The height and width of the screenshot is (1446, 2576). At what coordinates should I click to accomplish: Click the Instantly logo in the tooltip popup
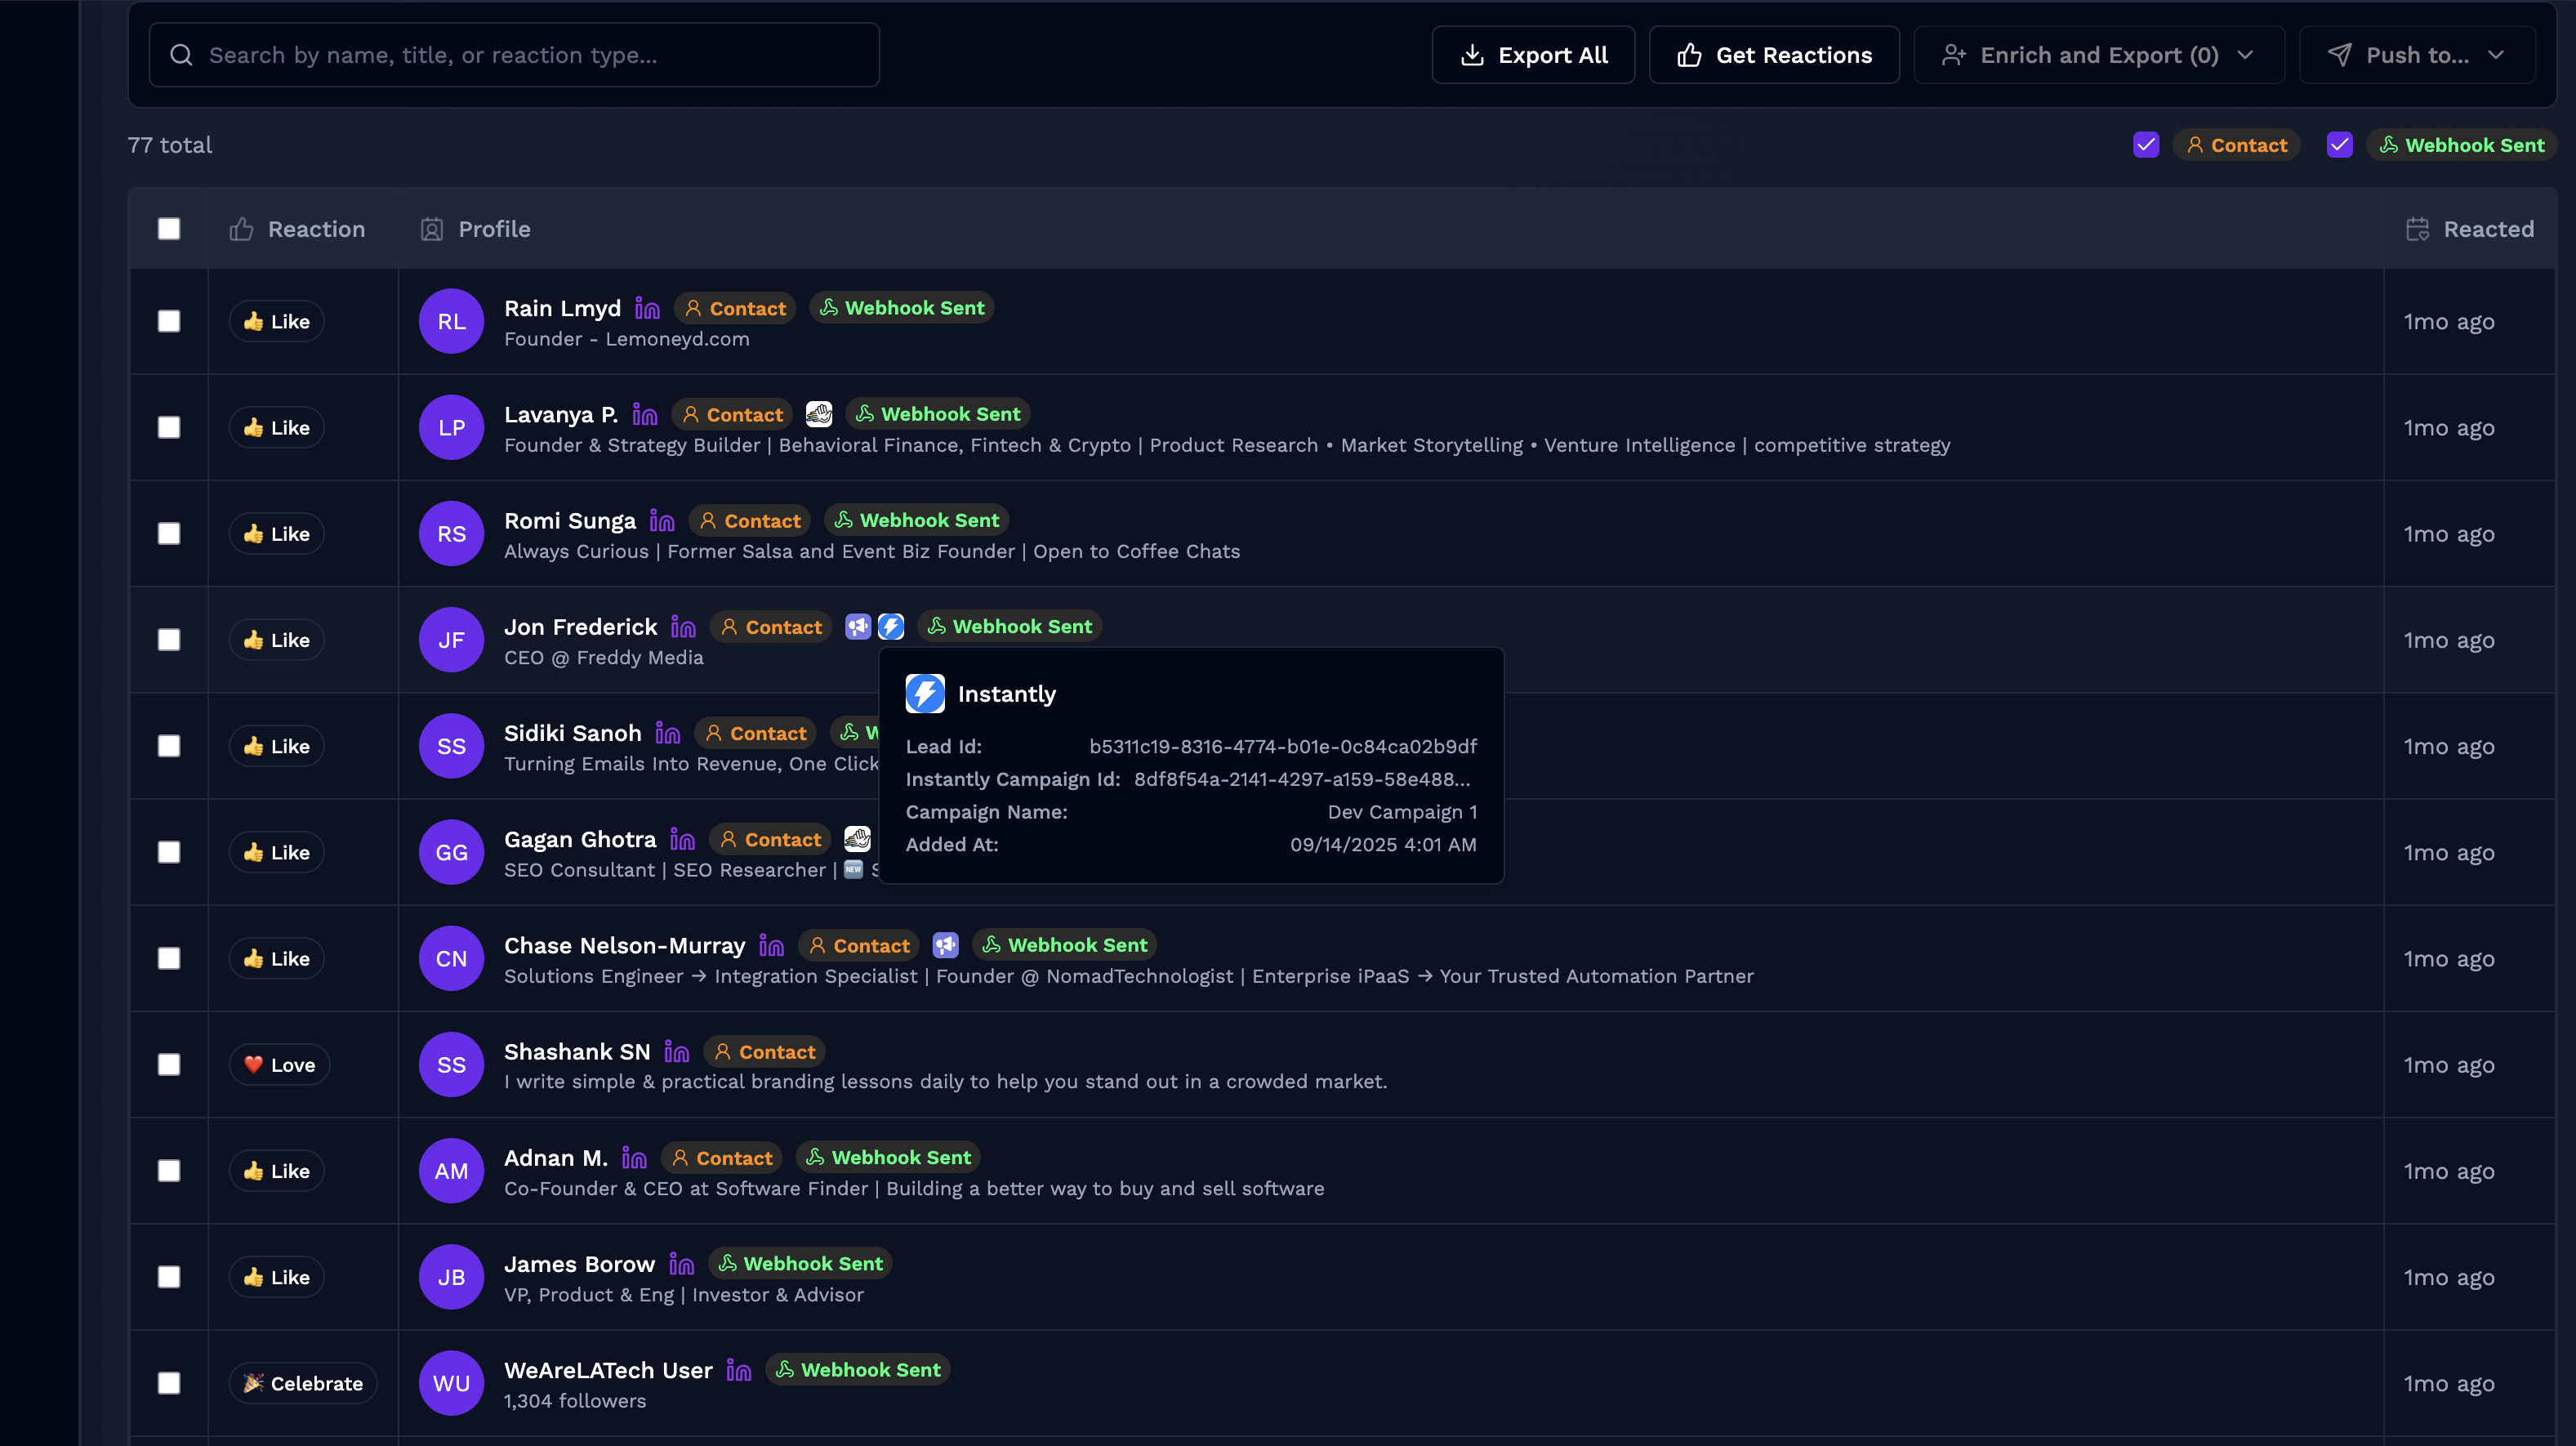pos(924,693)
